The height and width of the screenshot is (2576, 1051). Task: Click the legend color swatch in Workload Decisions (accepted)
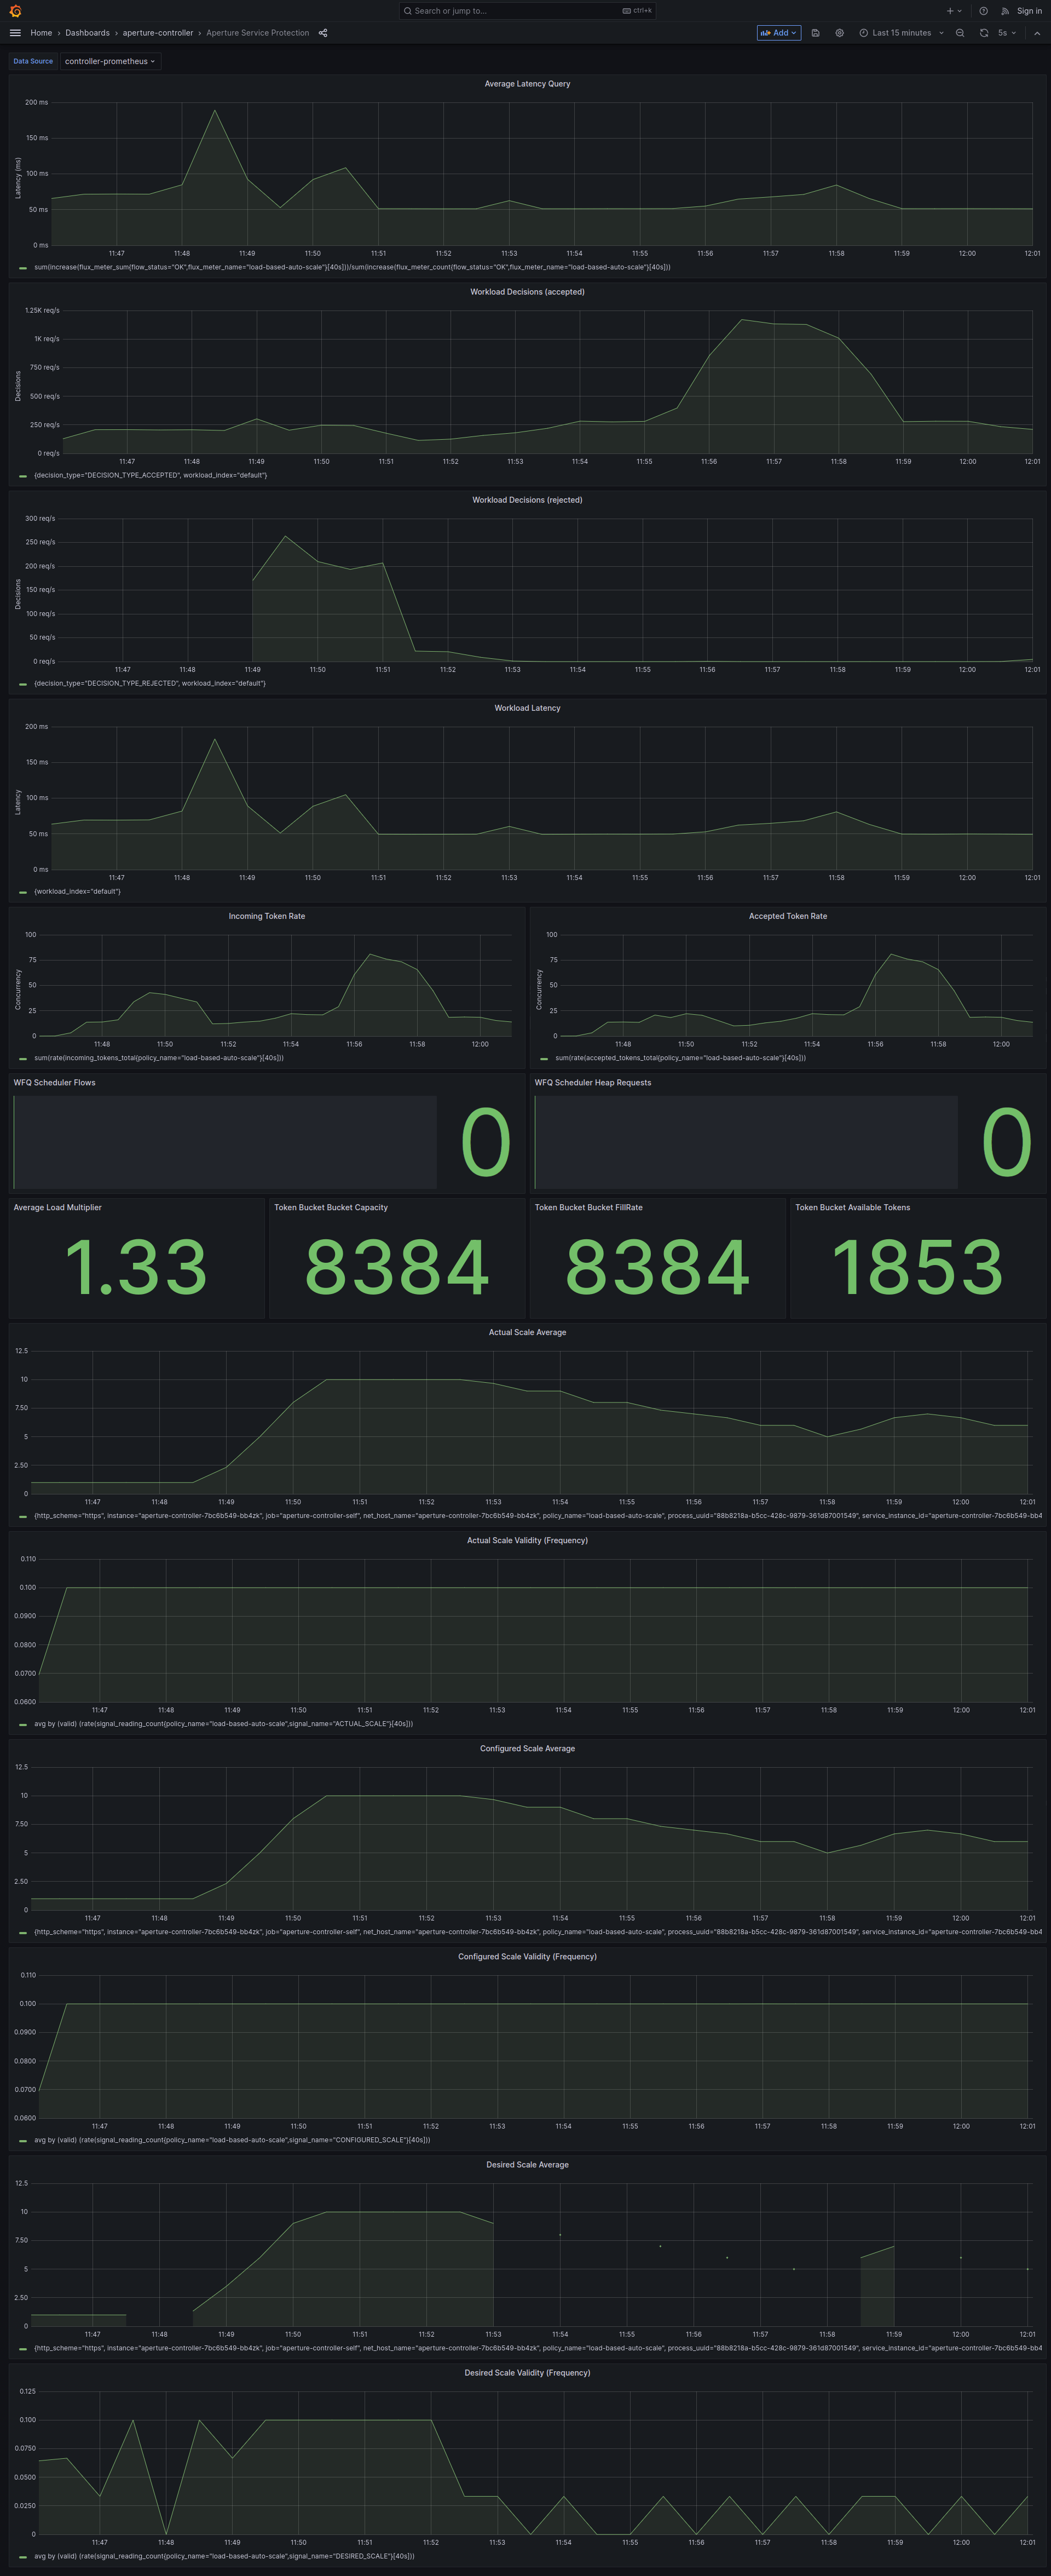[23, 476]
